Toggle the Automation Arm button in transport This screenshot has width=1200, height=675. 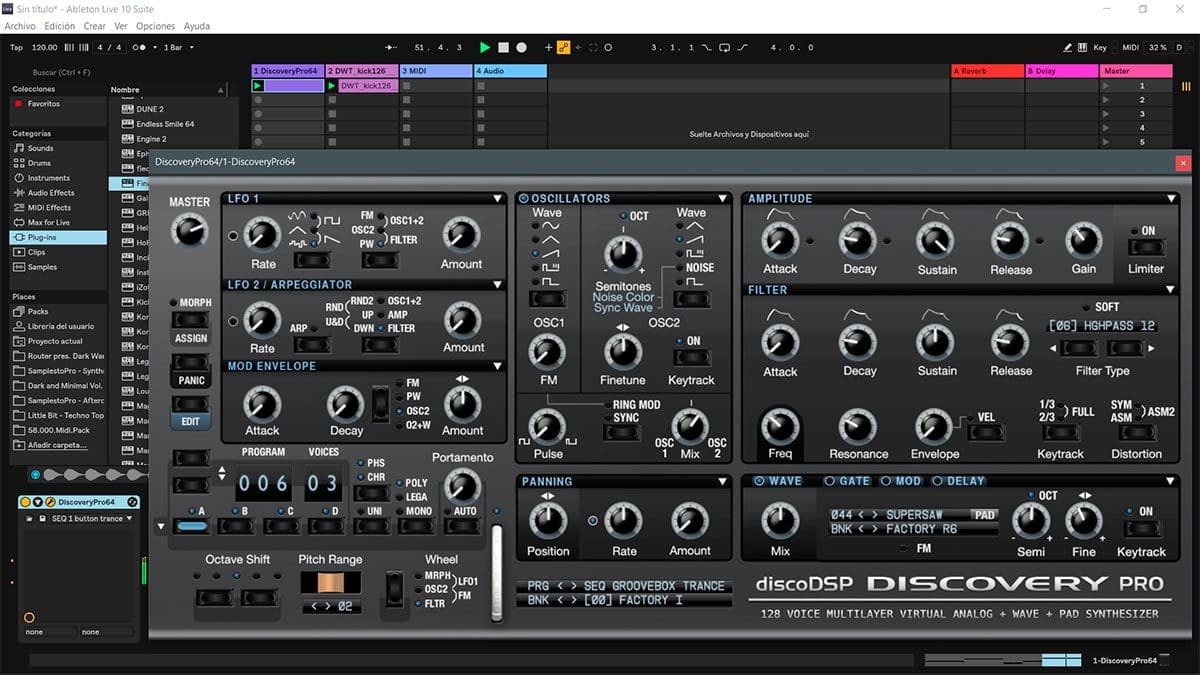[x=563, y=47]
